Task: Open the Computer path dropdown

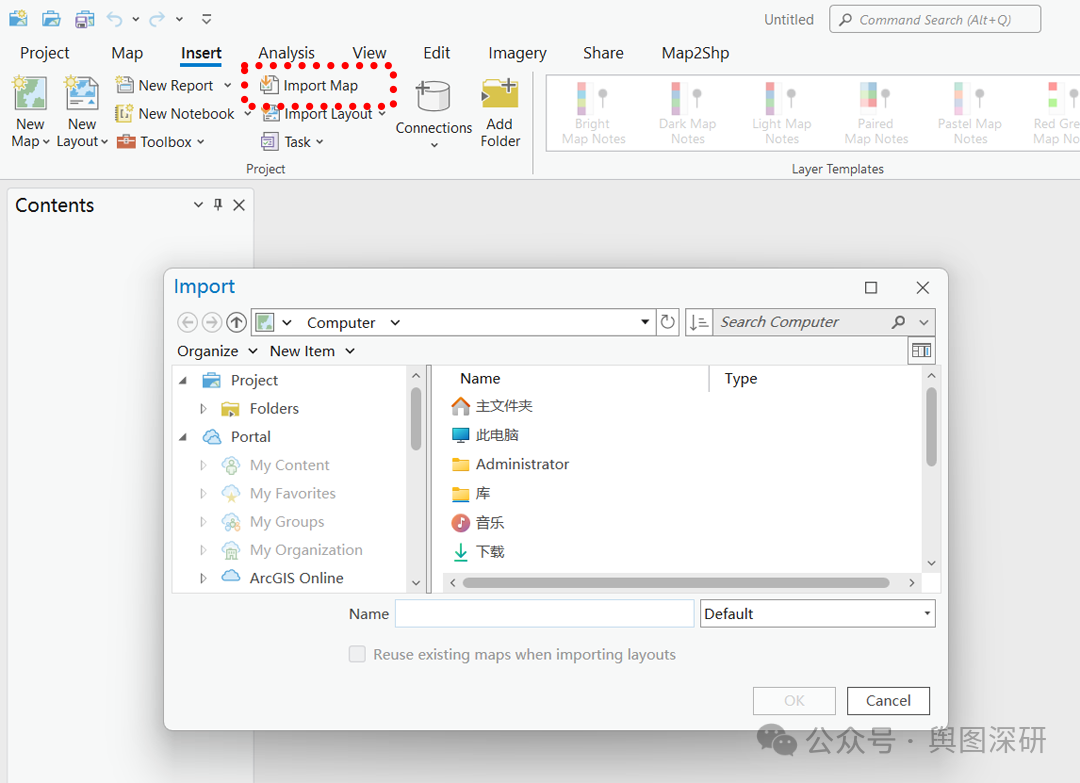Action: coord(645,322)
